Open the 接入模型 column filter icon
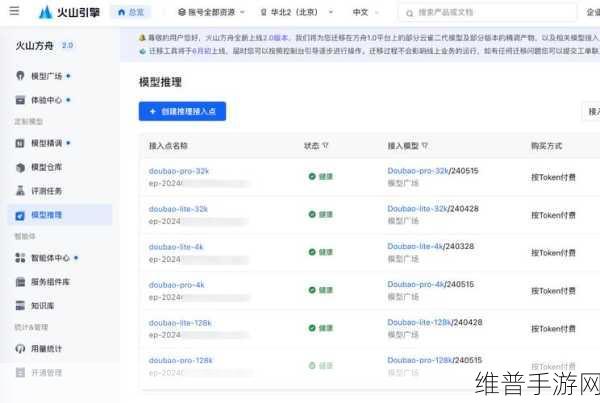600x403 pixels. tap(424, 145)
